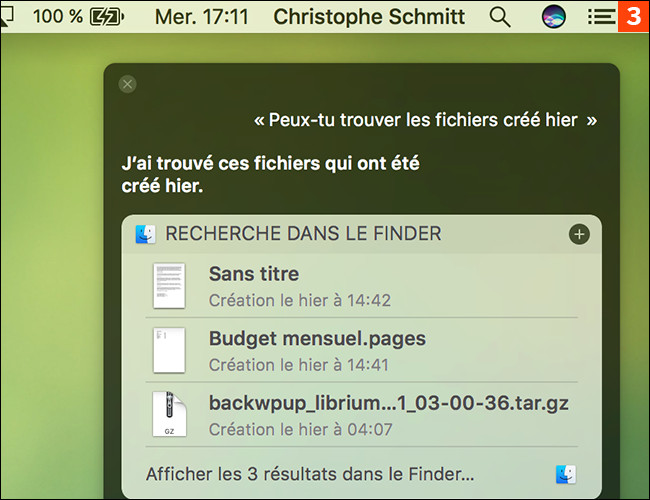Open Afficher les 3 résultats dans le Finder
This screenshot has height=500, width=650.
click(310, 474)
